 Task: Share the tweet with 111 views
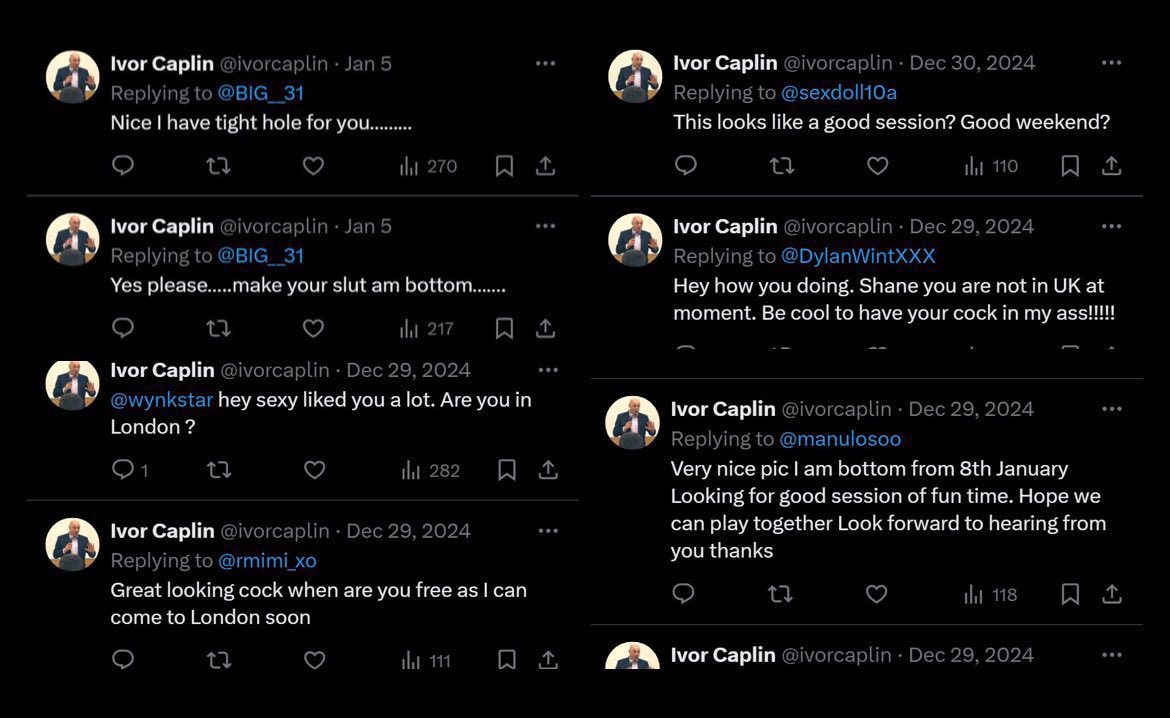(548, 660)
